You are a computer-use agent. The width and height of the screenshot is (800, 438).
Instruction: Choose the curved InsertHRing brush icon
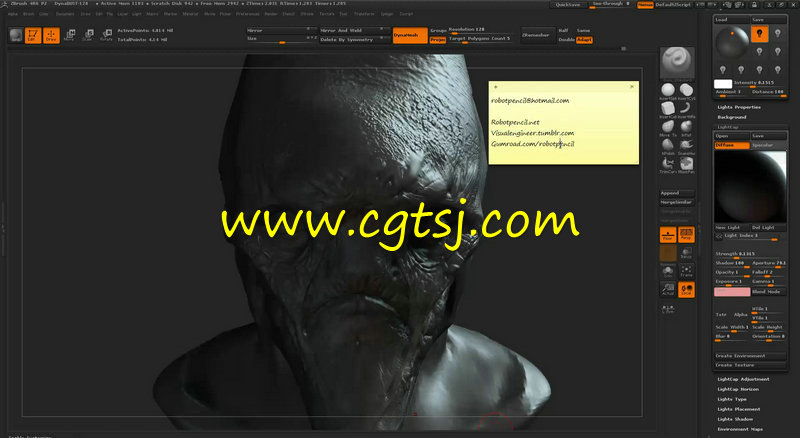[686, 109]
